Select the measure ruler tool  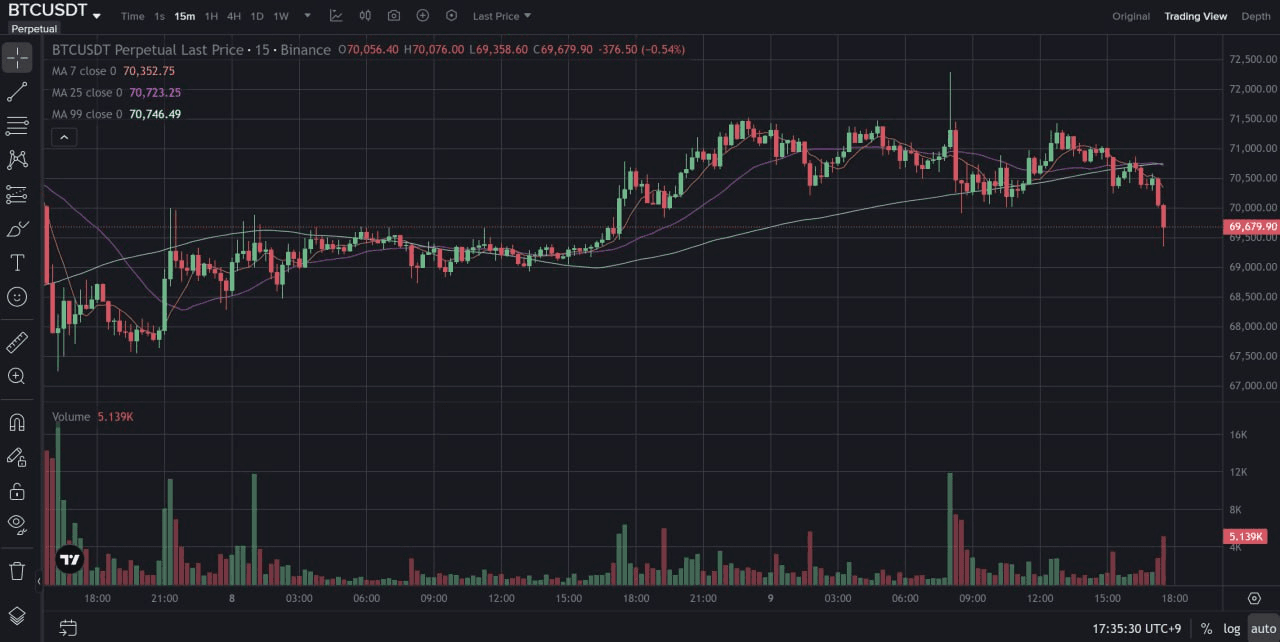tap(17, 342)
